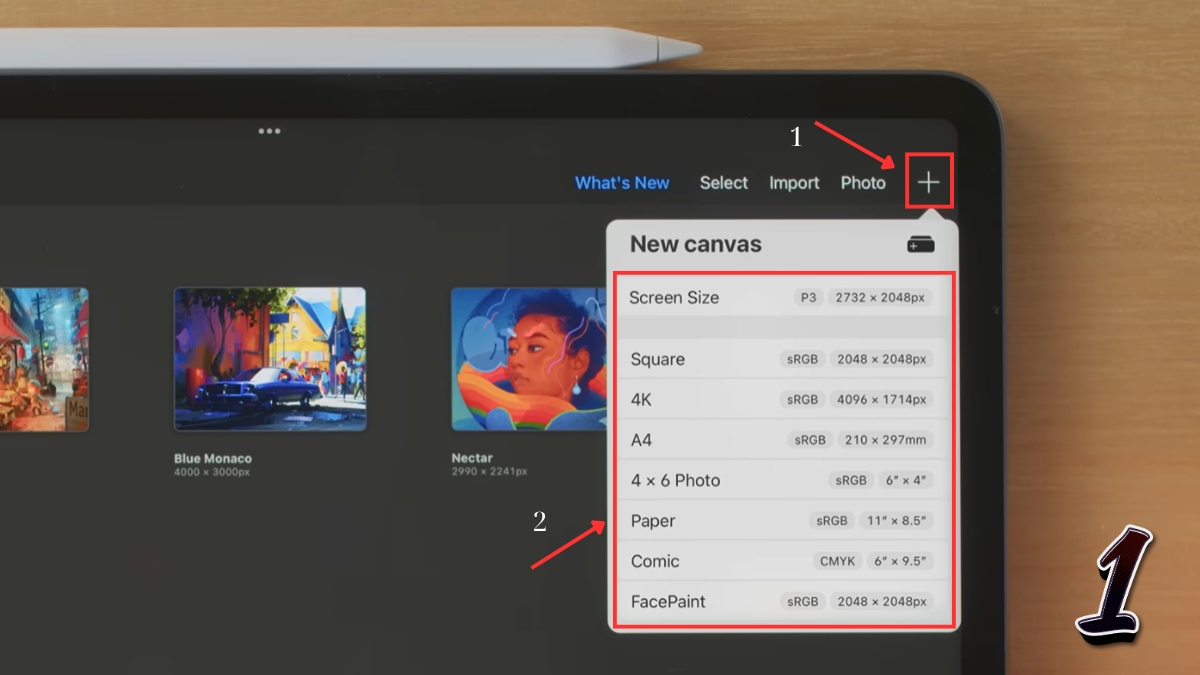Open the custom canvas icon beside New canvas
This screenshot has width=1200, height=675.
click(x=921, y=244)
